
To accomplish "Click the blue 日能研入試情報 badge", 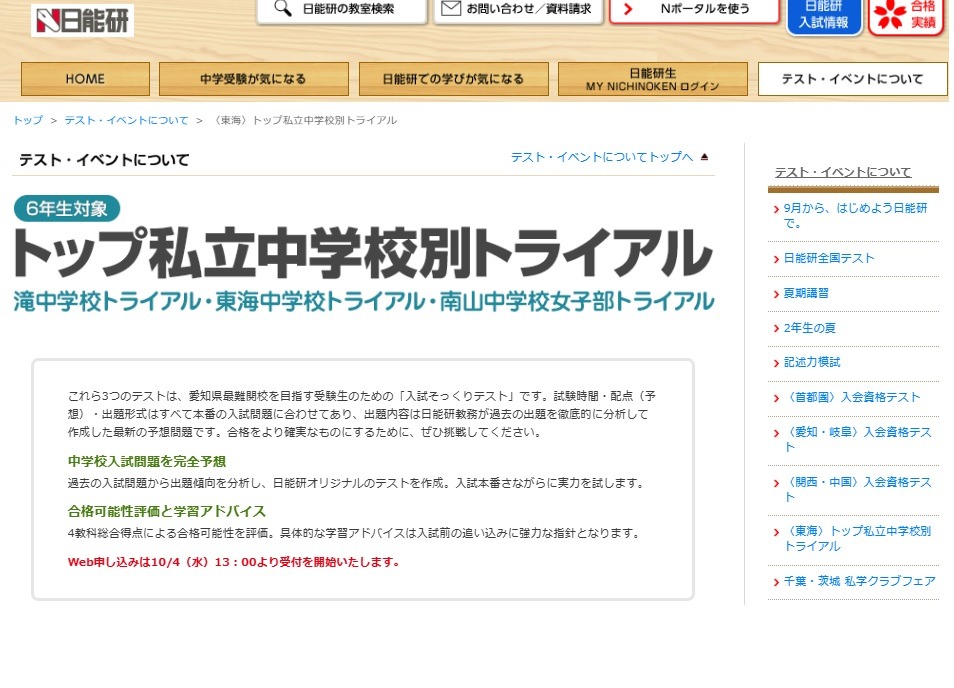I will [x=824, y=16].
